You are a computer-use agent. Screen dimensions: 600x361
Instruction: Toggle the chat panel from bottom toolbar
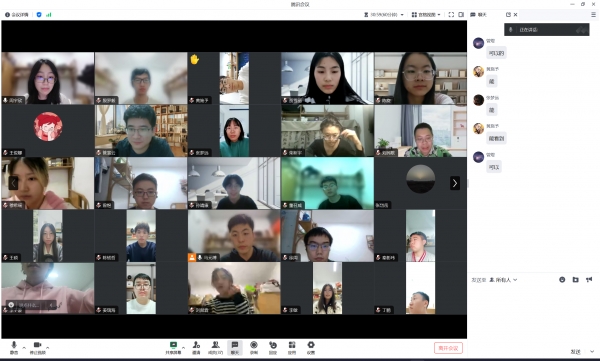235,347
